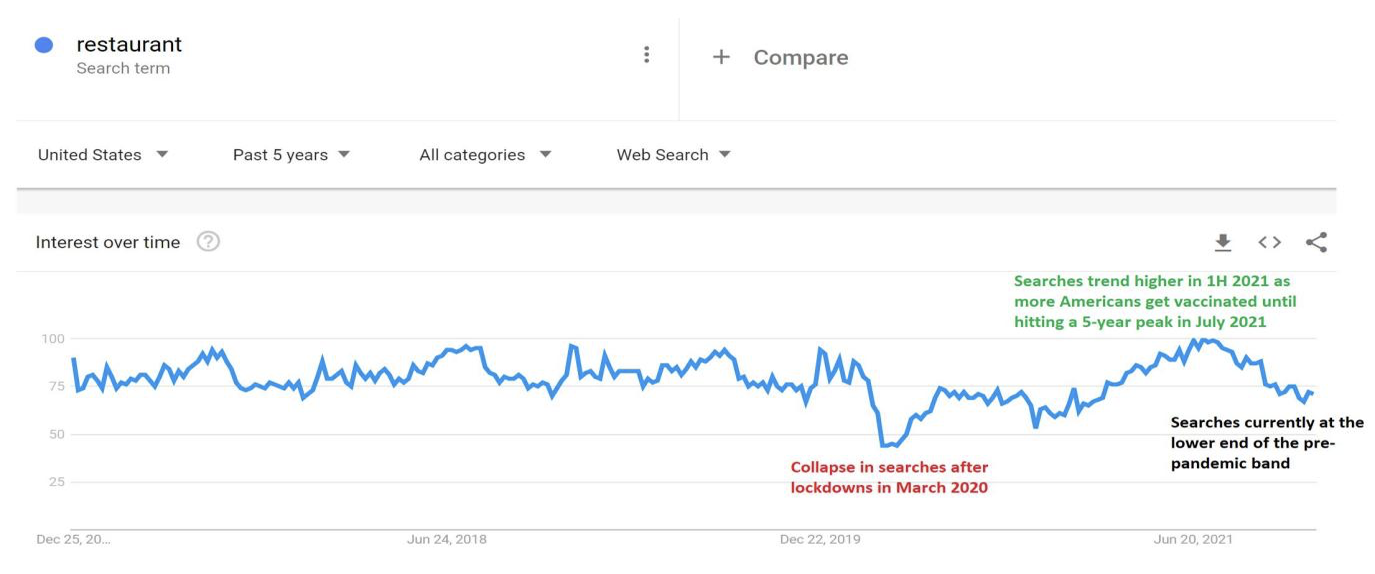Open the Web Search type dropdown

click(x=673, y=155)
